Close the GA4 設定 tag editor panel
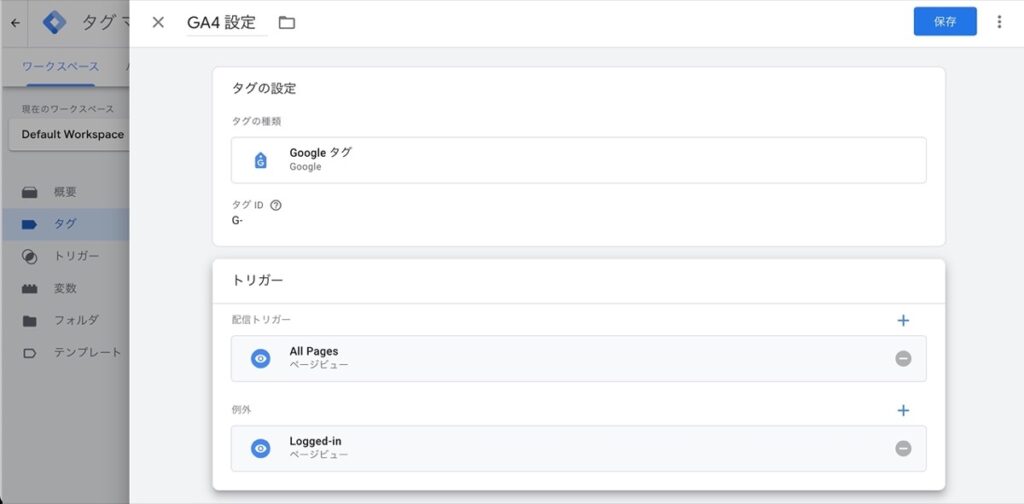Image resolution: width=1024 pixels, height=504 pixels. (x=158, y=22)
